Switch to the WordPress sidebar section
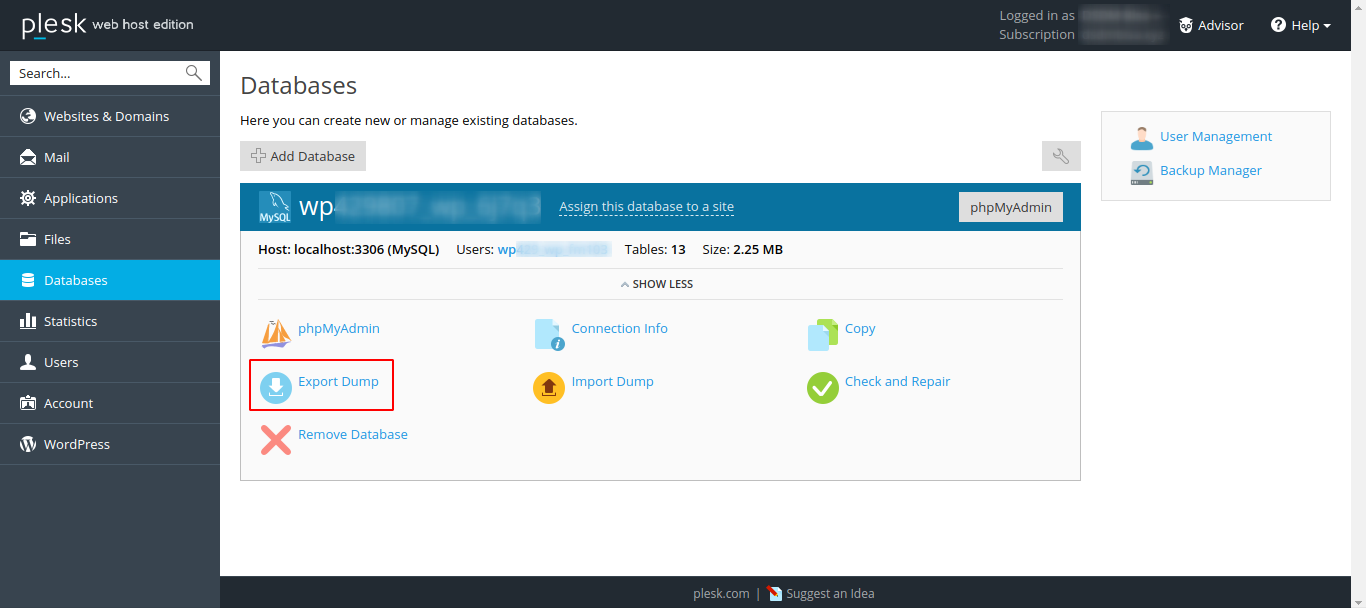 74,443
